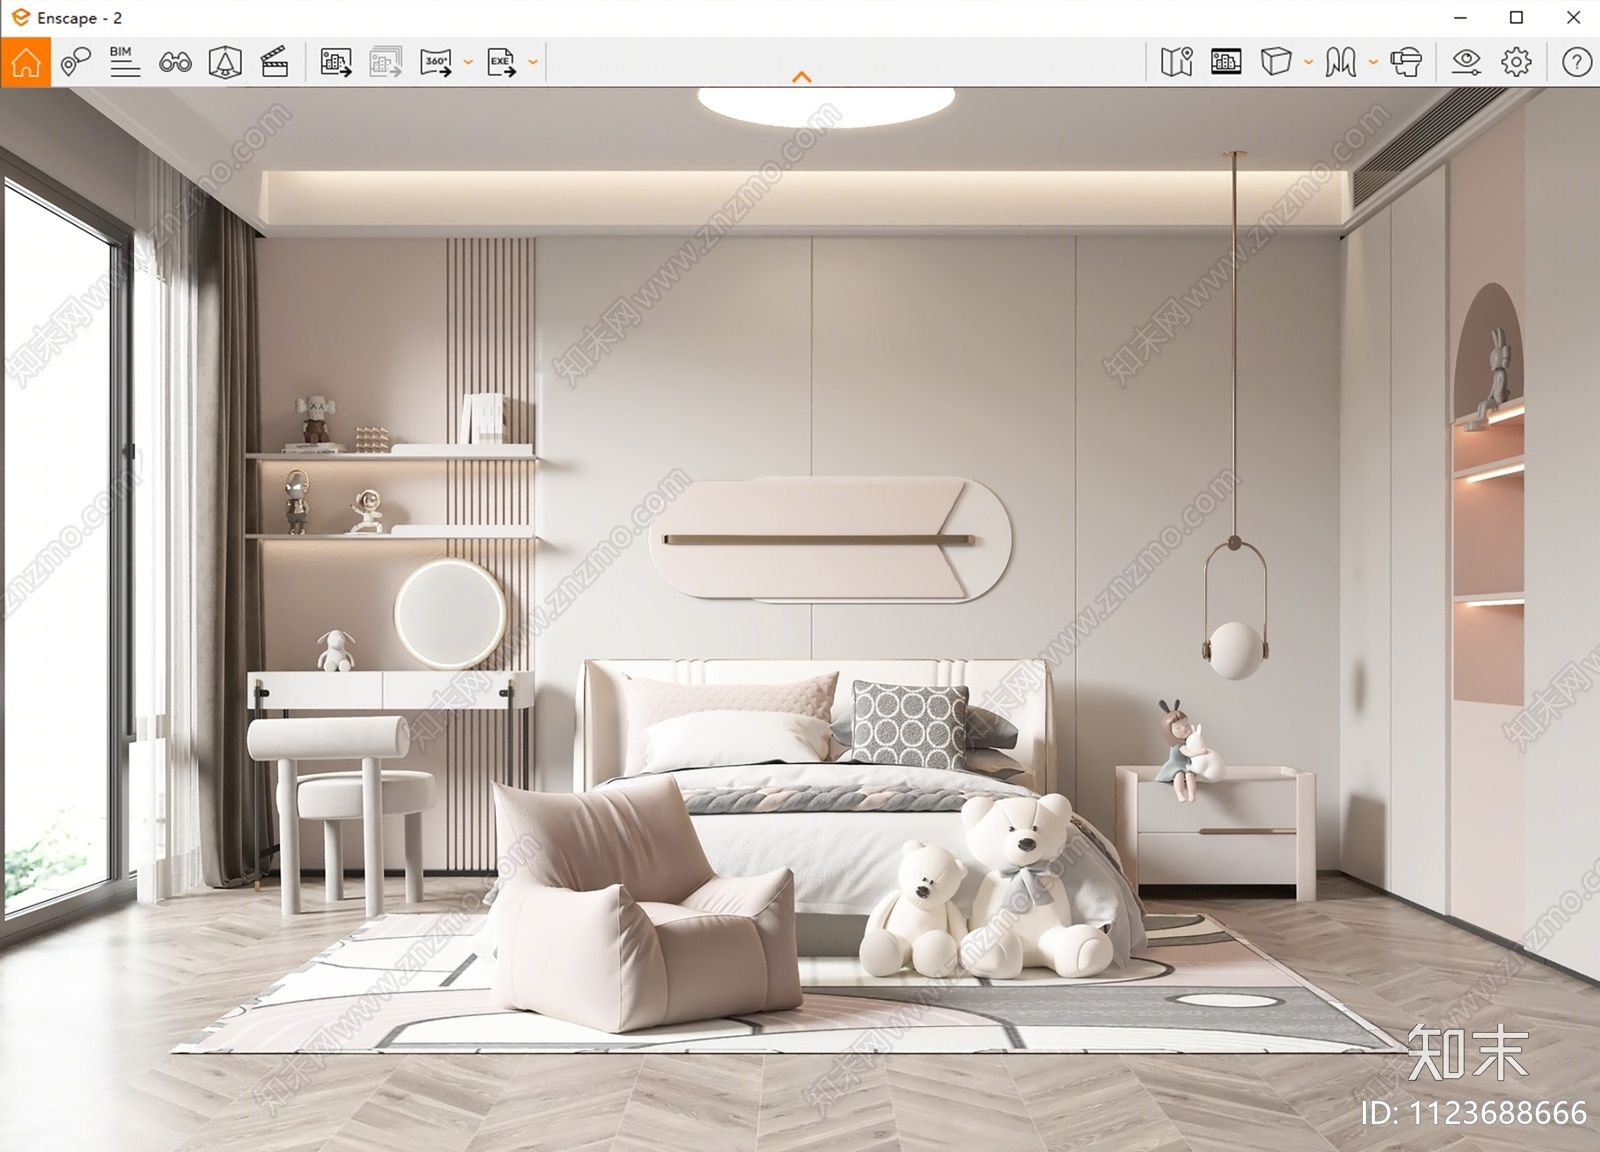Click the Enscape logo in title bar
Screen dimensions: 1600x1152
pyautogui.click(x=20, y=17)
